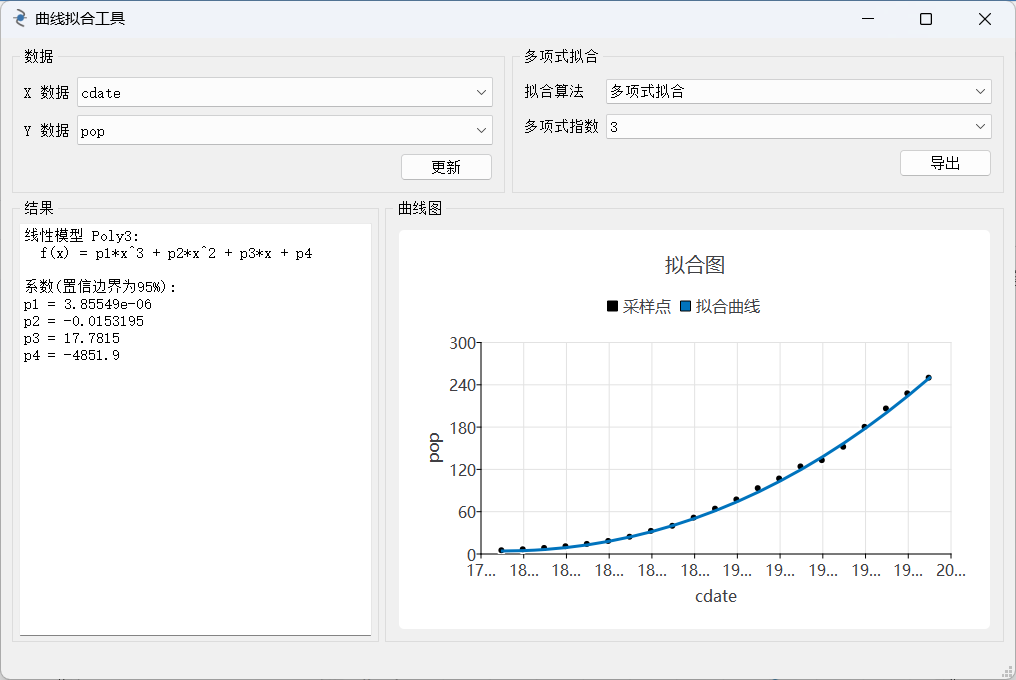Click the 导出 button
1016x680 pixels.
coord(945,163)
